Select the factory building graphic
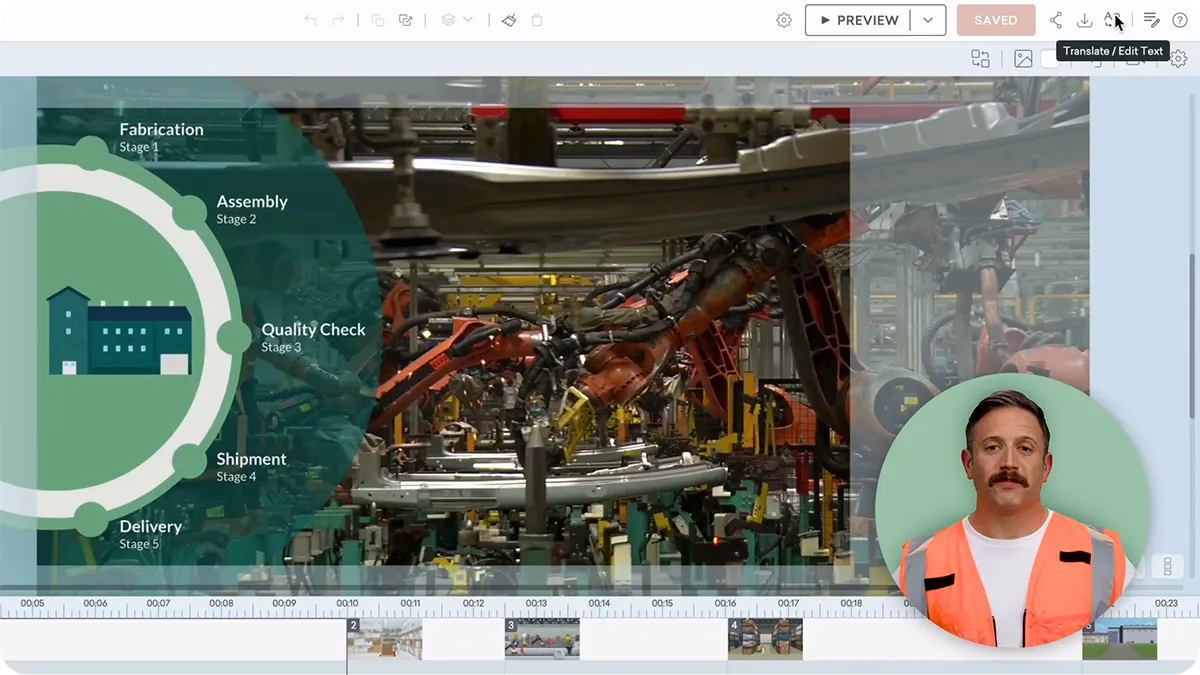Image resolution: width=1200 pixels, height=675 pixels. coord(119,331)
